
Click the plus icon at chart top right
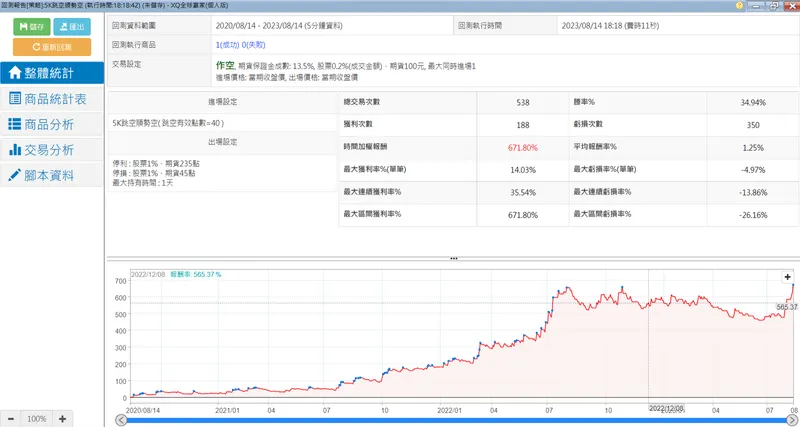coord(788,277)
